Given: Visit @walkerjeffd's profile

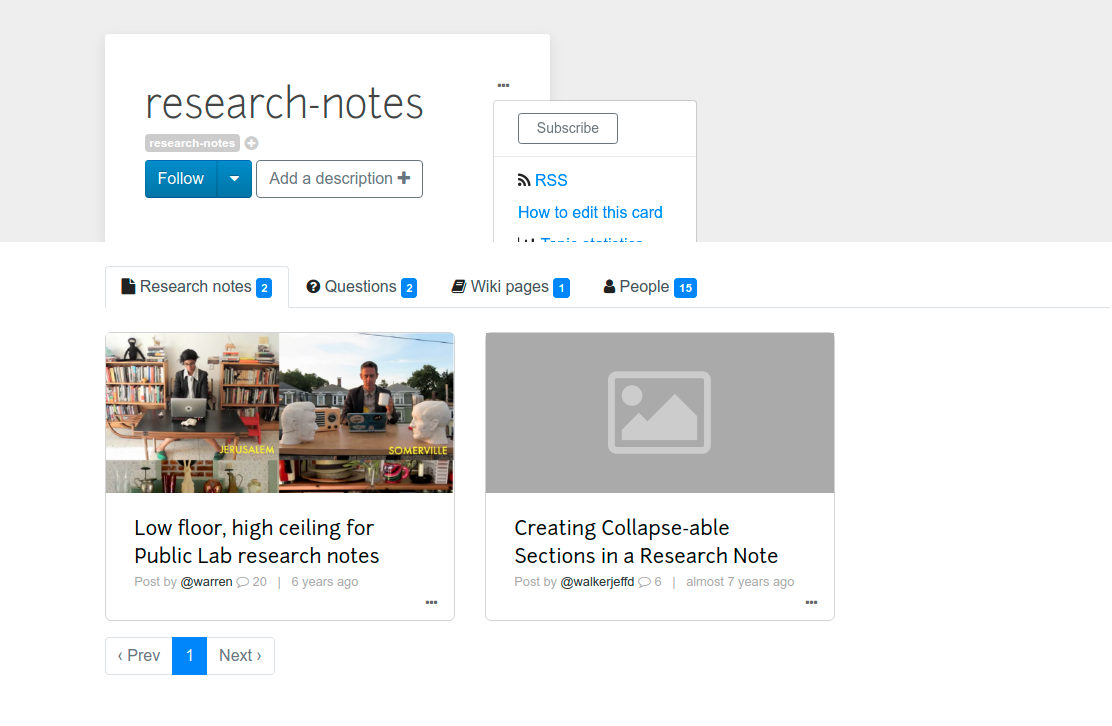Looking at the screenshot, I should [x=597, y=581].
